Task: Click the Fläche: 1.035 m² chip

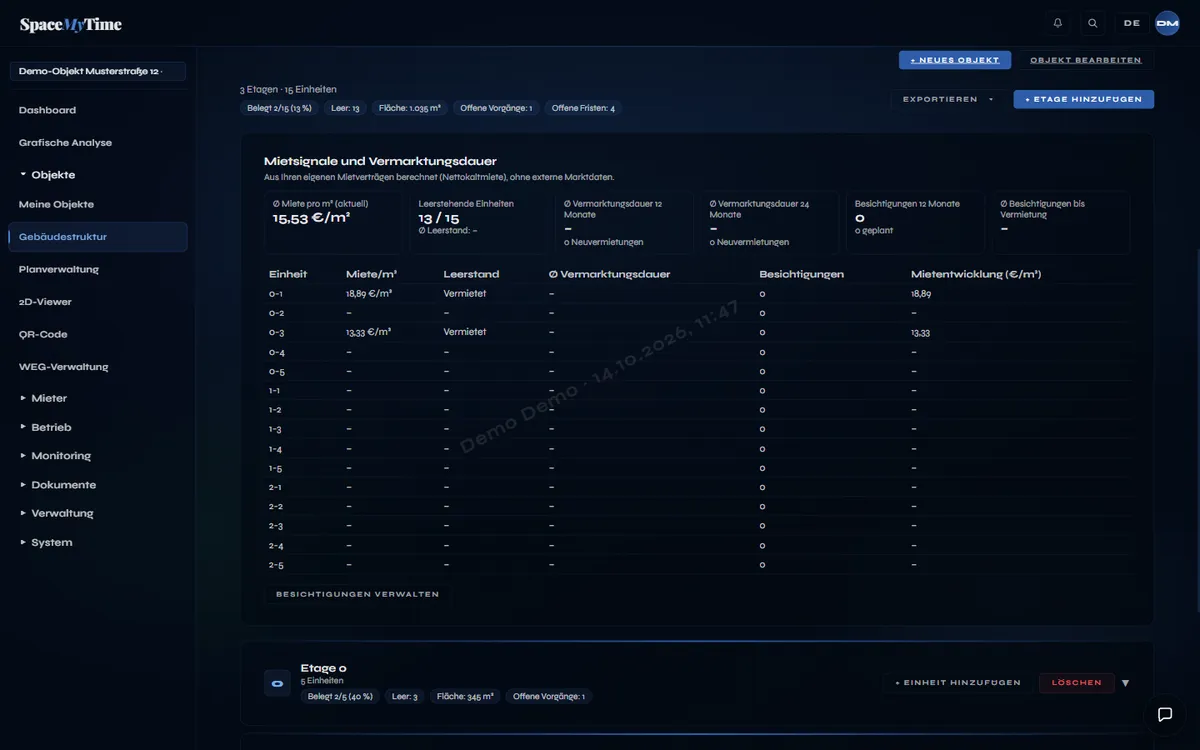Action: pyautogui.click(x=410, y=108)
